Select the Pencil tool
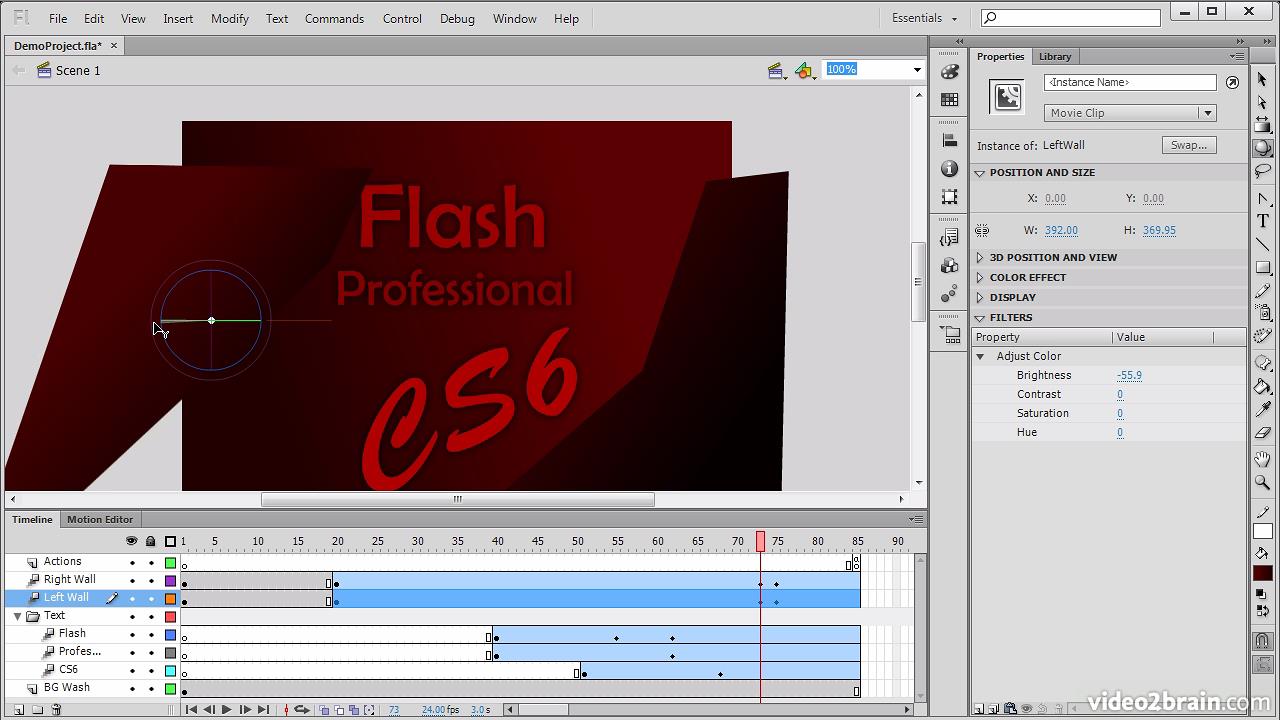Image resolution: width=1280 pixels, height=720 pixels. (x=1263, y=290)
